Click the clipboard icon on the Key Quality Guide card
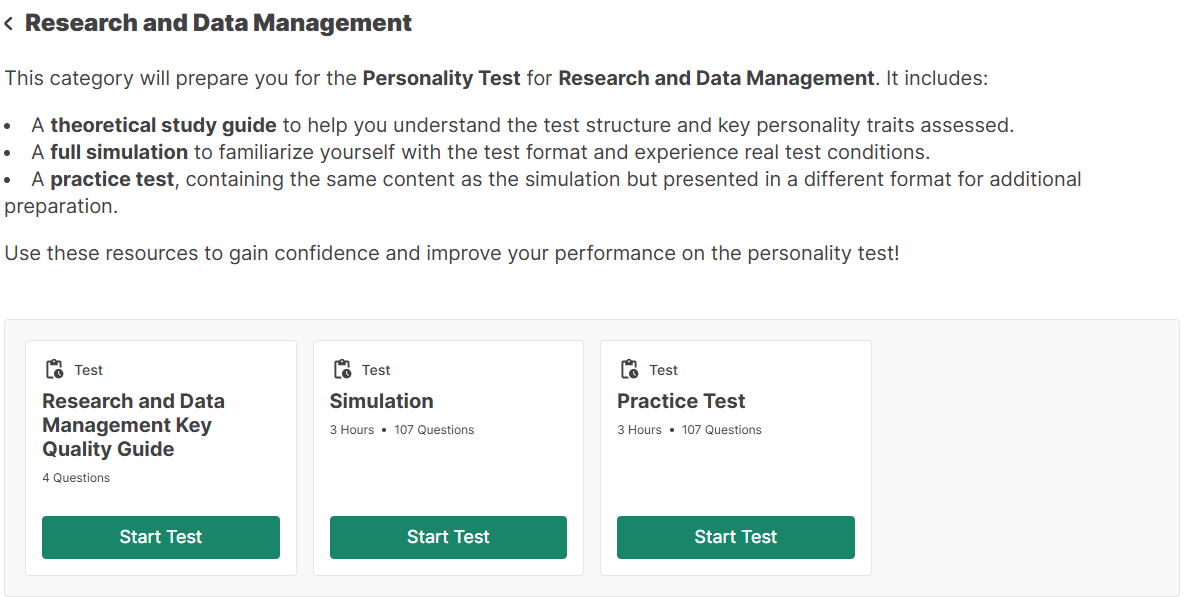The height and width of the screenshot is (597, 1185). click(55, 370)
